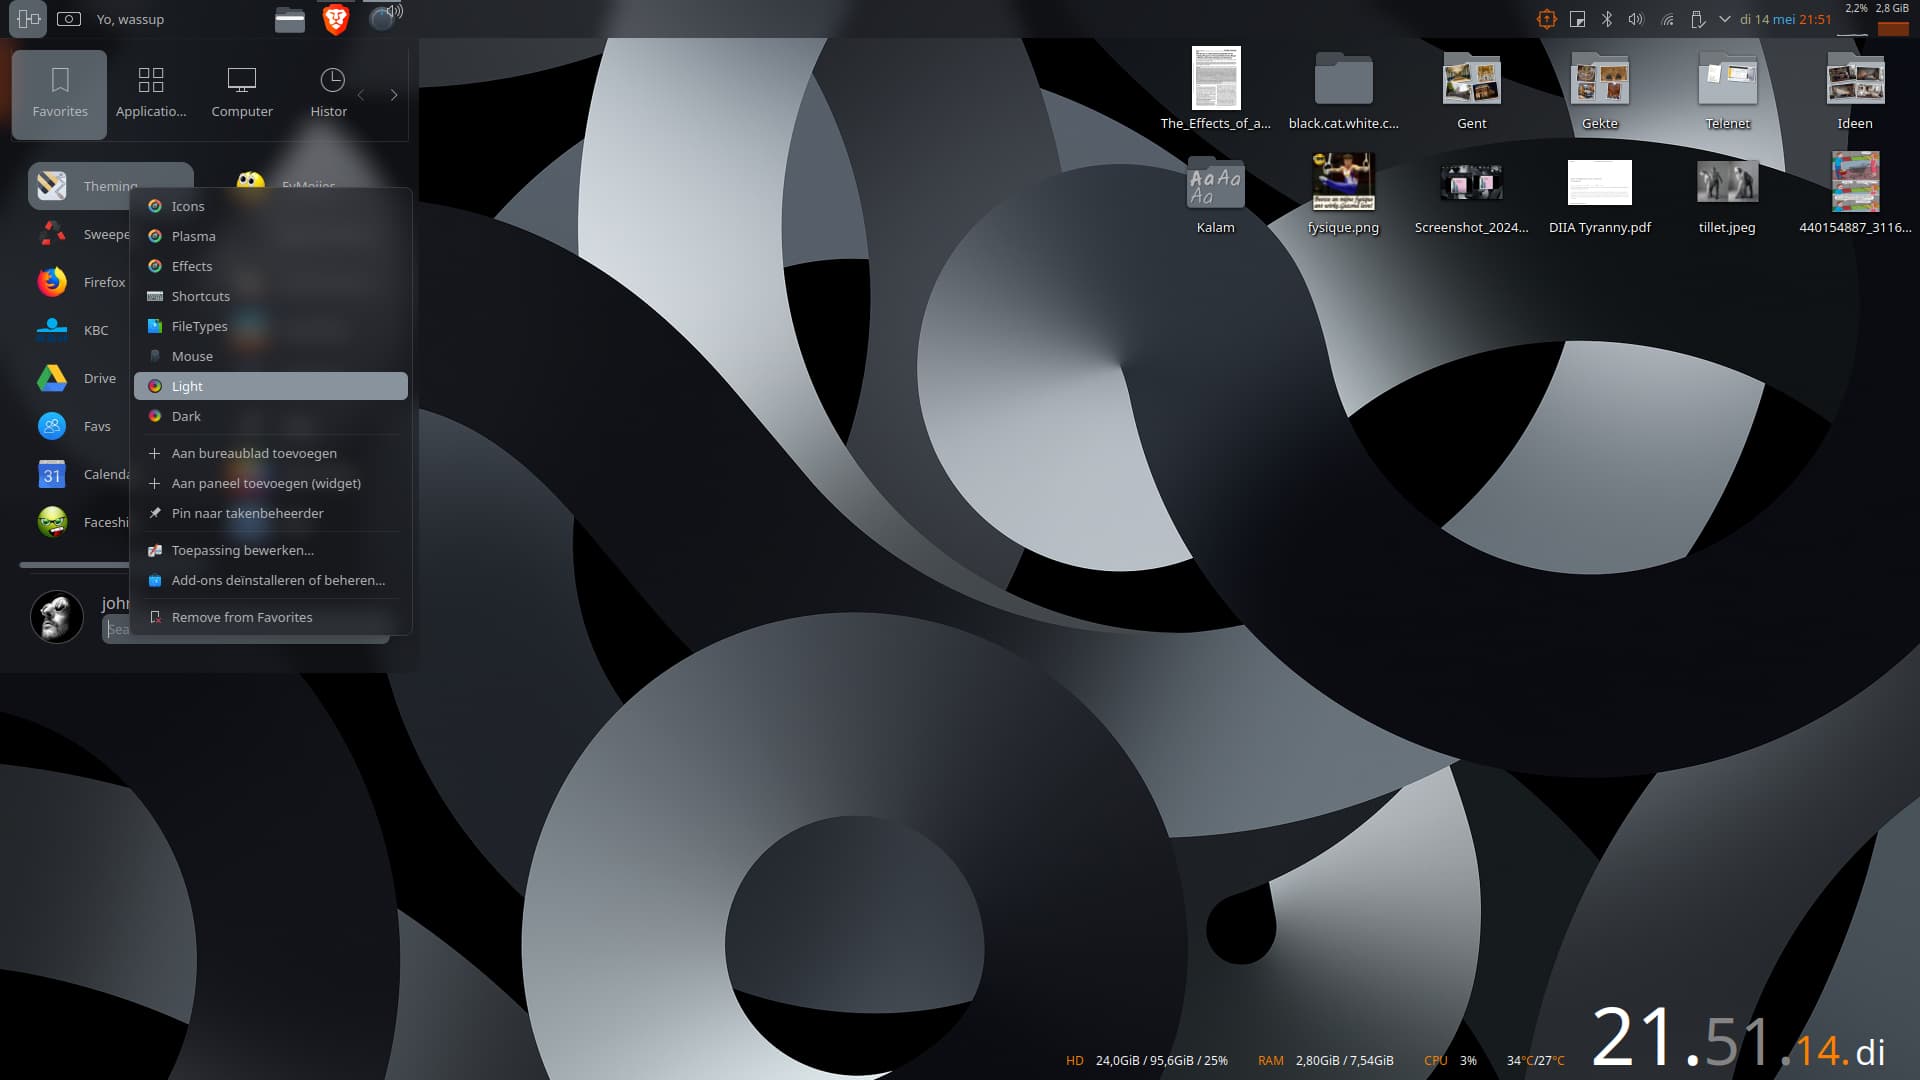Select the Gekte folder on desktop

[x=1599, y=88]
